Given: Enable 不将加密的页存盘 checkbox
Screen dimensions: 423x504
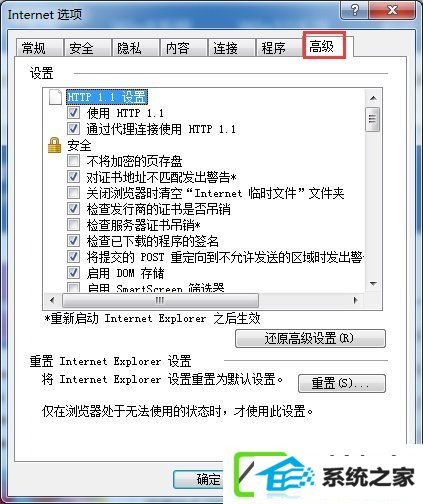Looking at the screenshot, I should point(73,161).
